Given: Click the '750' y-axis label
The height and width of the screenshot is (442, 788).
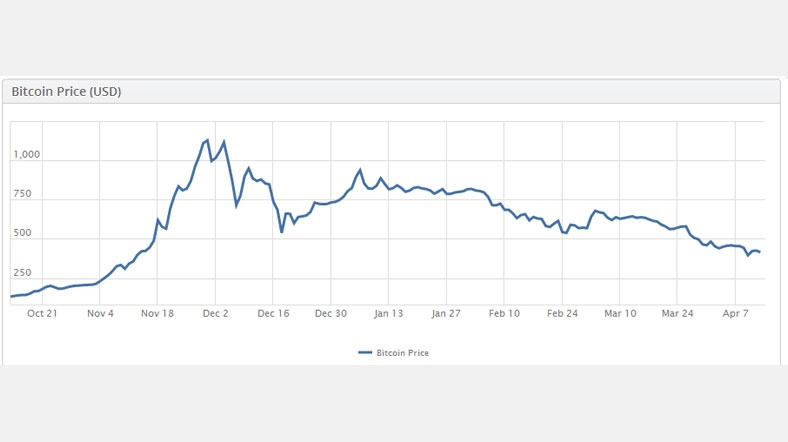Looking at the screenshot, I should pos(22,194).
